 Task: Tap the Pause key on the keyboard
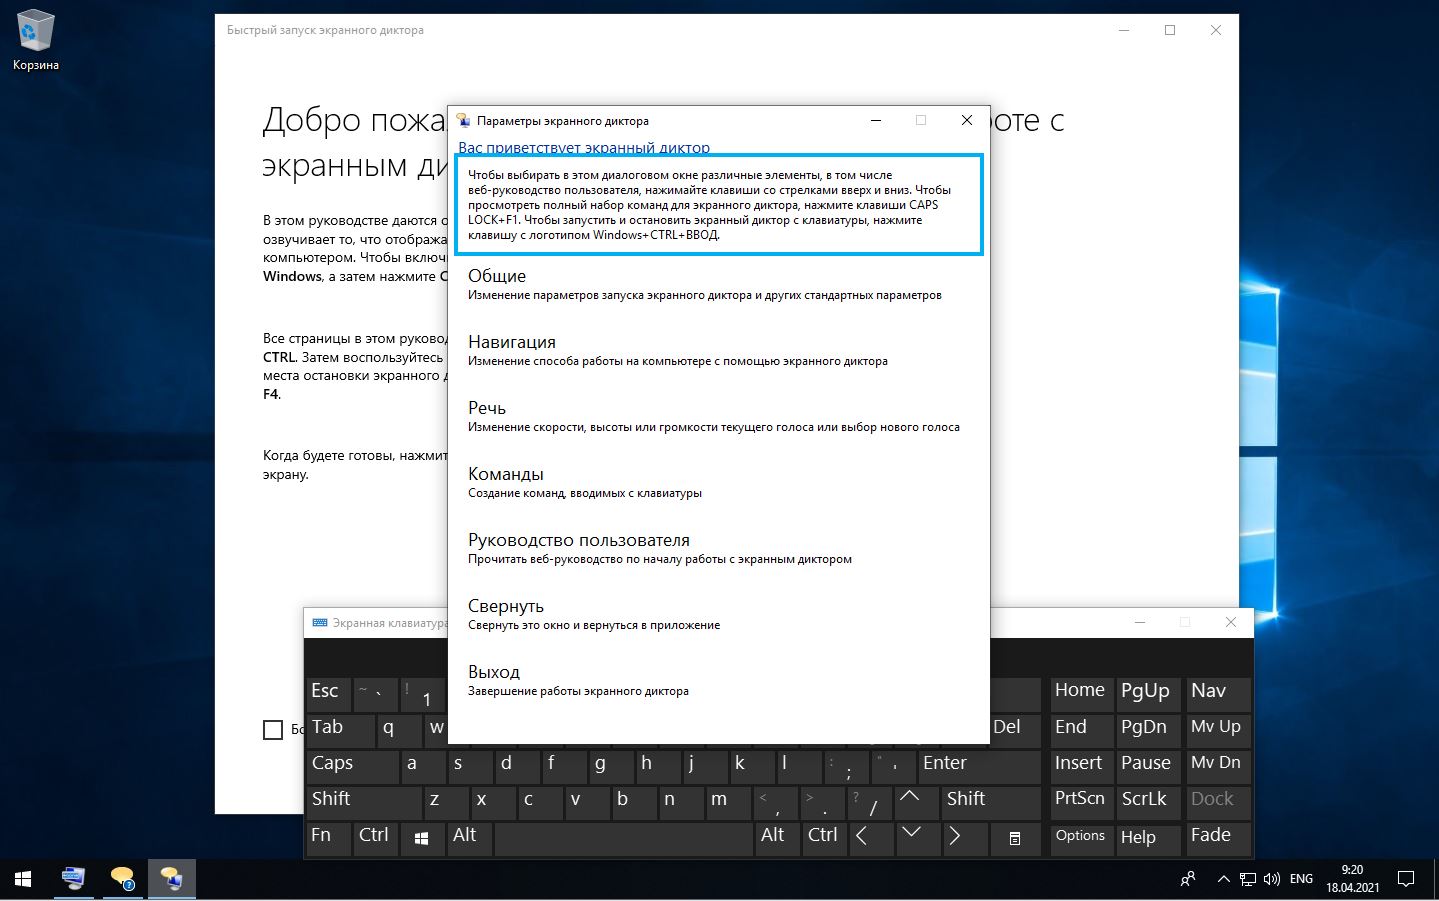(1148, 765)
